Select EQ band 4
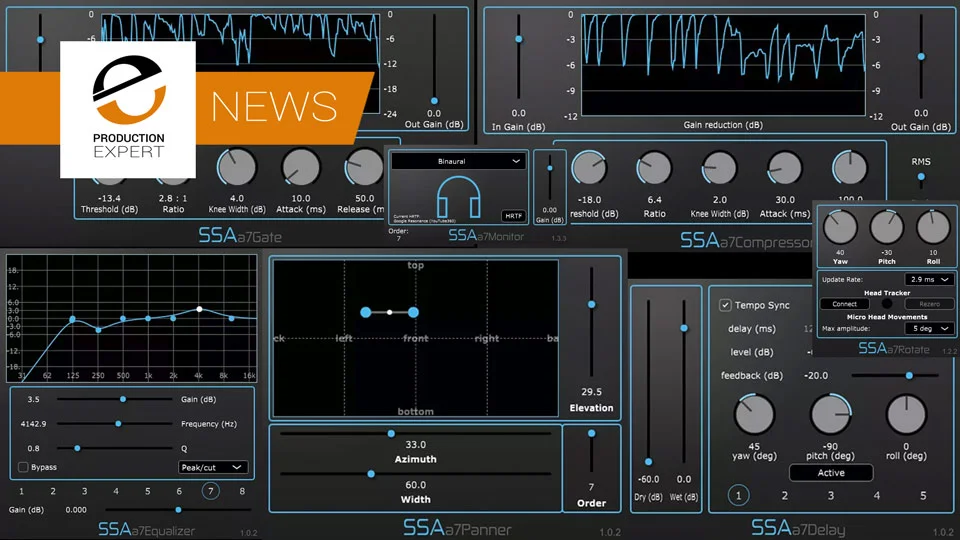 coord(116,491)
